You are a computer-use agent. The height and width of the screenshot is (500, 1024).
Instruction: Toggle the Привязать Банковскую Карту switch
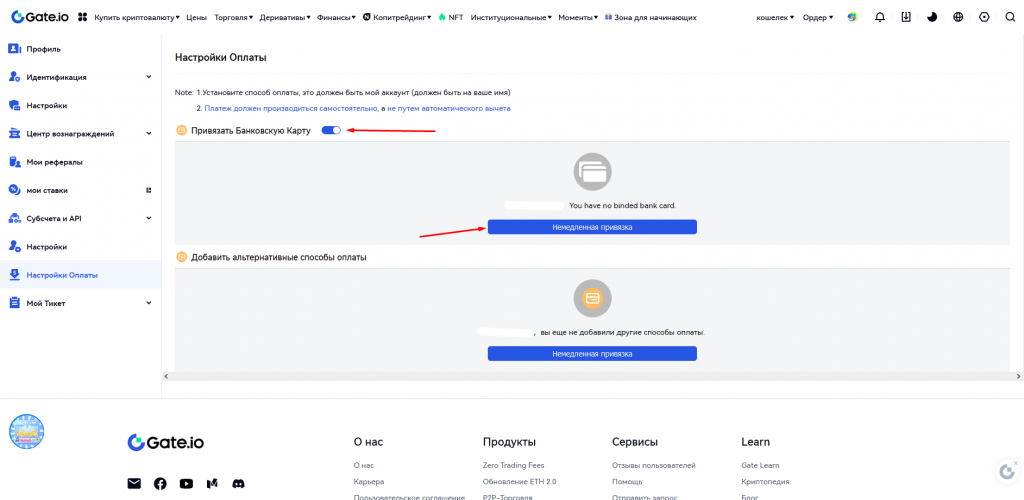point(331,130)
